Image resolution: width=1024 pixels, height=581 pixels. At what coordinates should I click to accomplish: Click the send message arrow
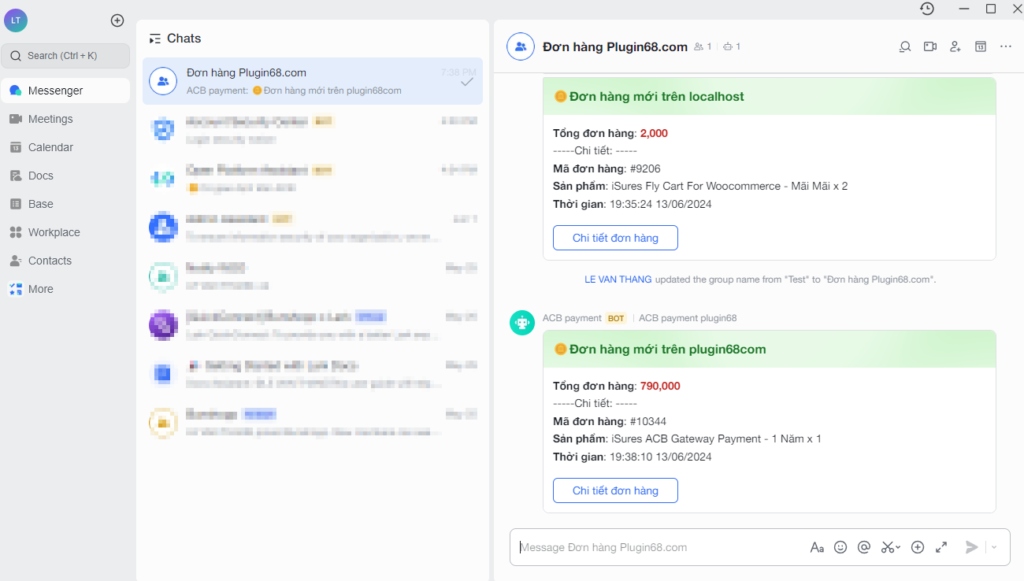click(x=972, y=547)
